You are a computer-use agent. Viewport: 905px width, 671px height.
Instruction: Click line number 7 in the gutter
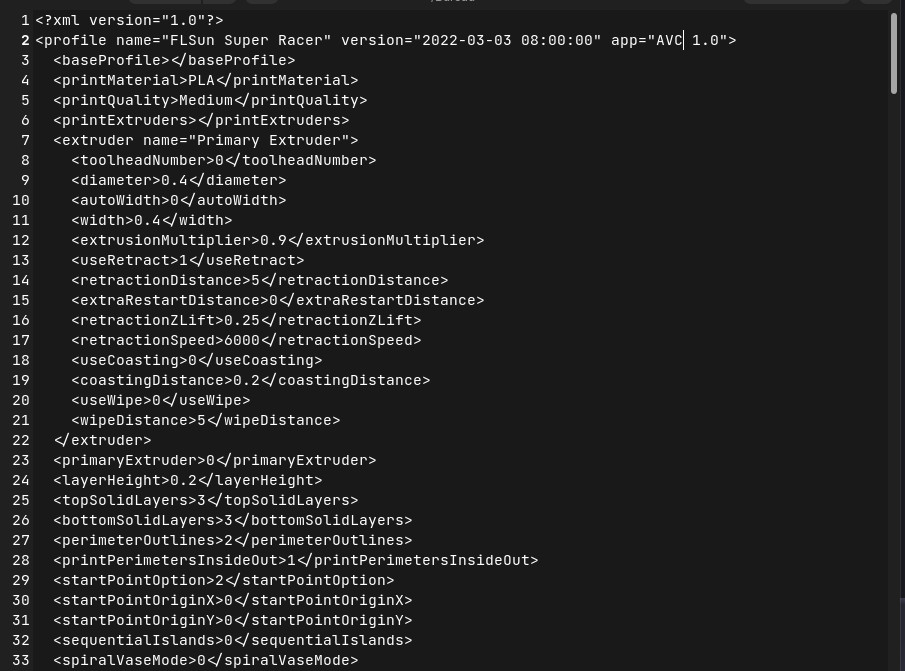(25, 140)
